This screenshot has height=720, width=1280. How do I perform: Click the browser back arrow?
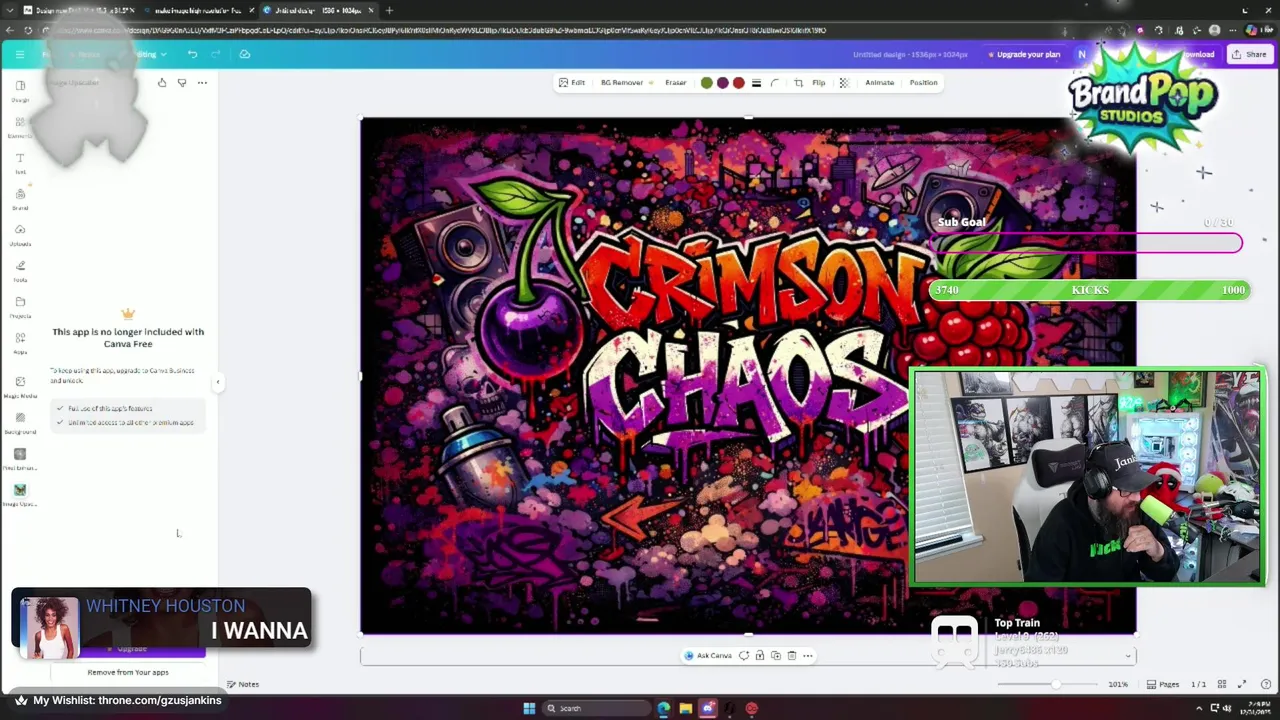(x=9, y=30)
